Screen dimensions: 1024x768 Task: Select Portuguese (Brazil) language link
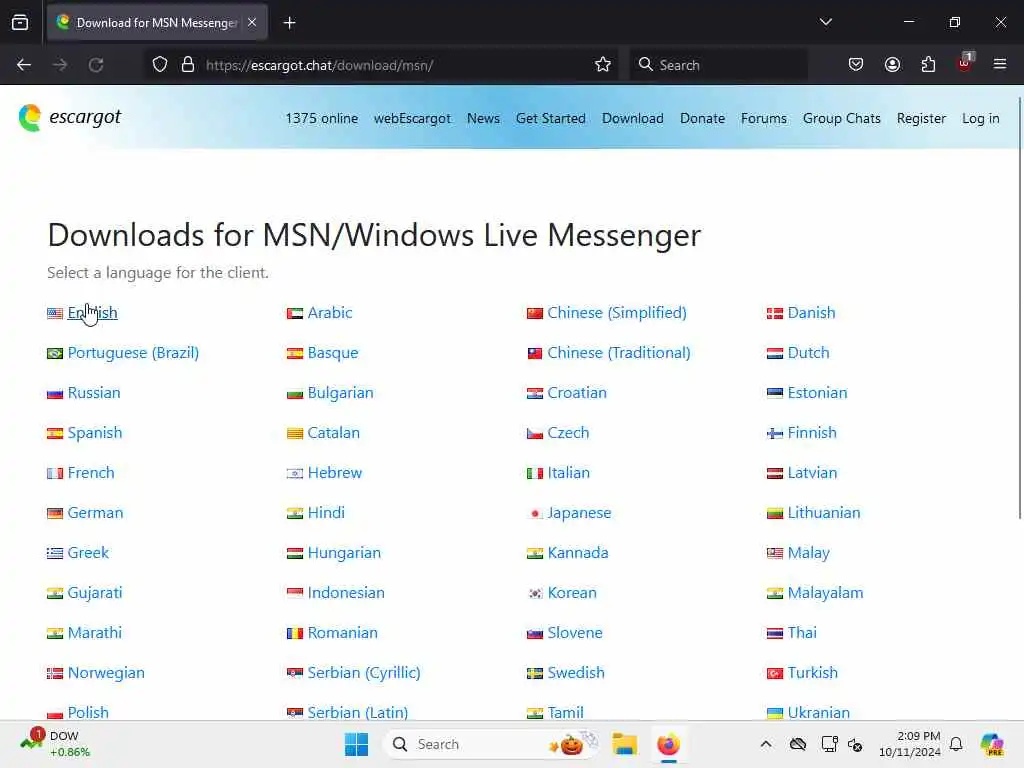(133, 353)
